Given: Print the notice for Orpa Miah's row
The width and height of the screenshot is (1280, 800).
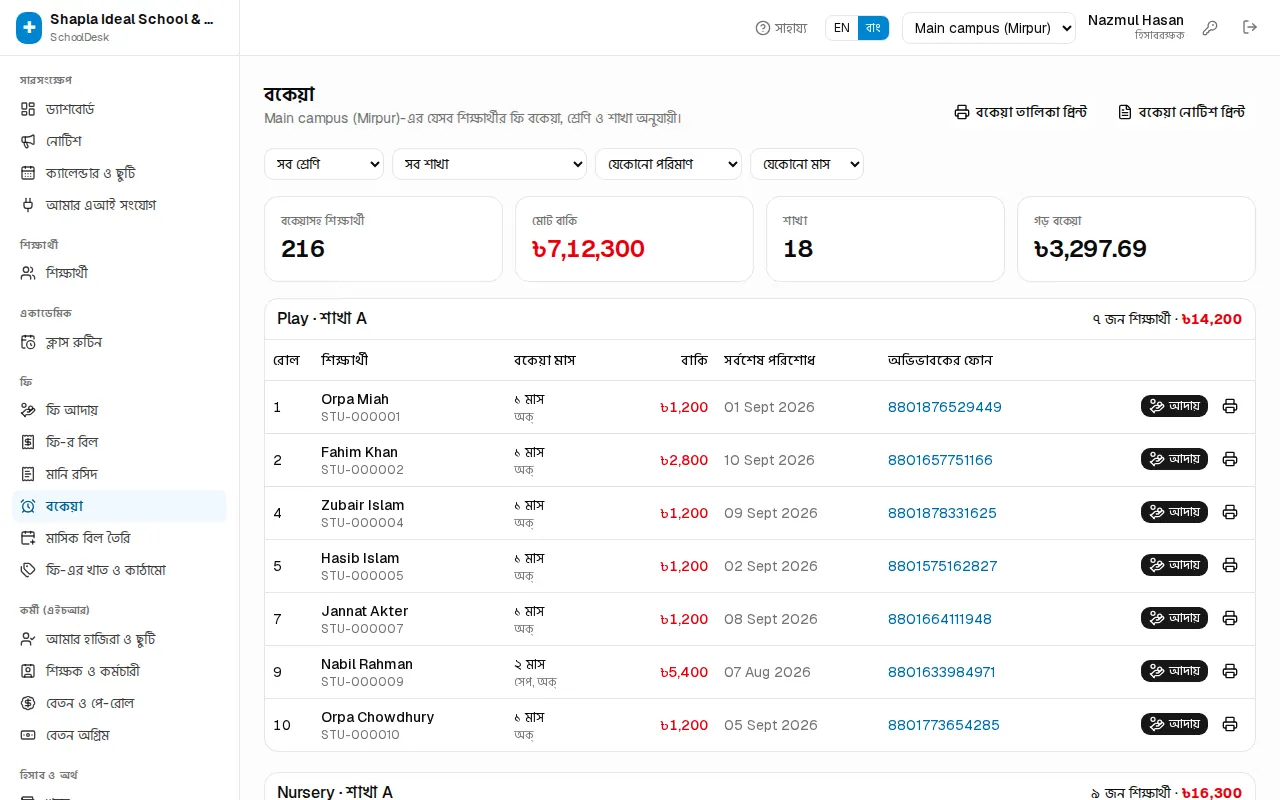Looking at the screenshot, I should (1230, 406).
